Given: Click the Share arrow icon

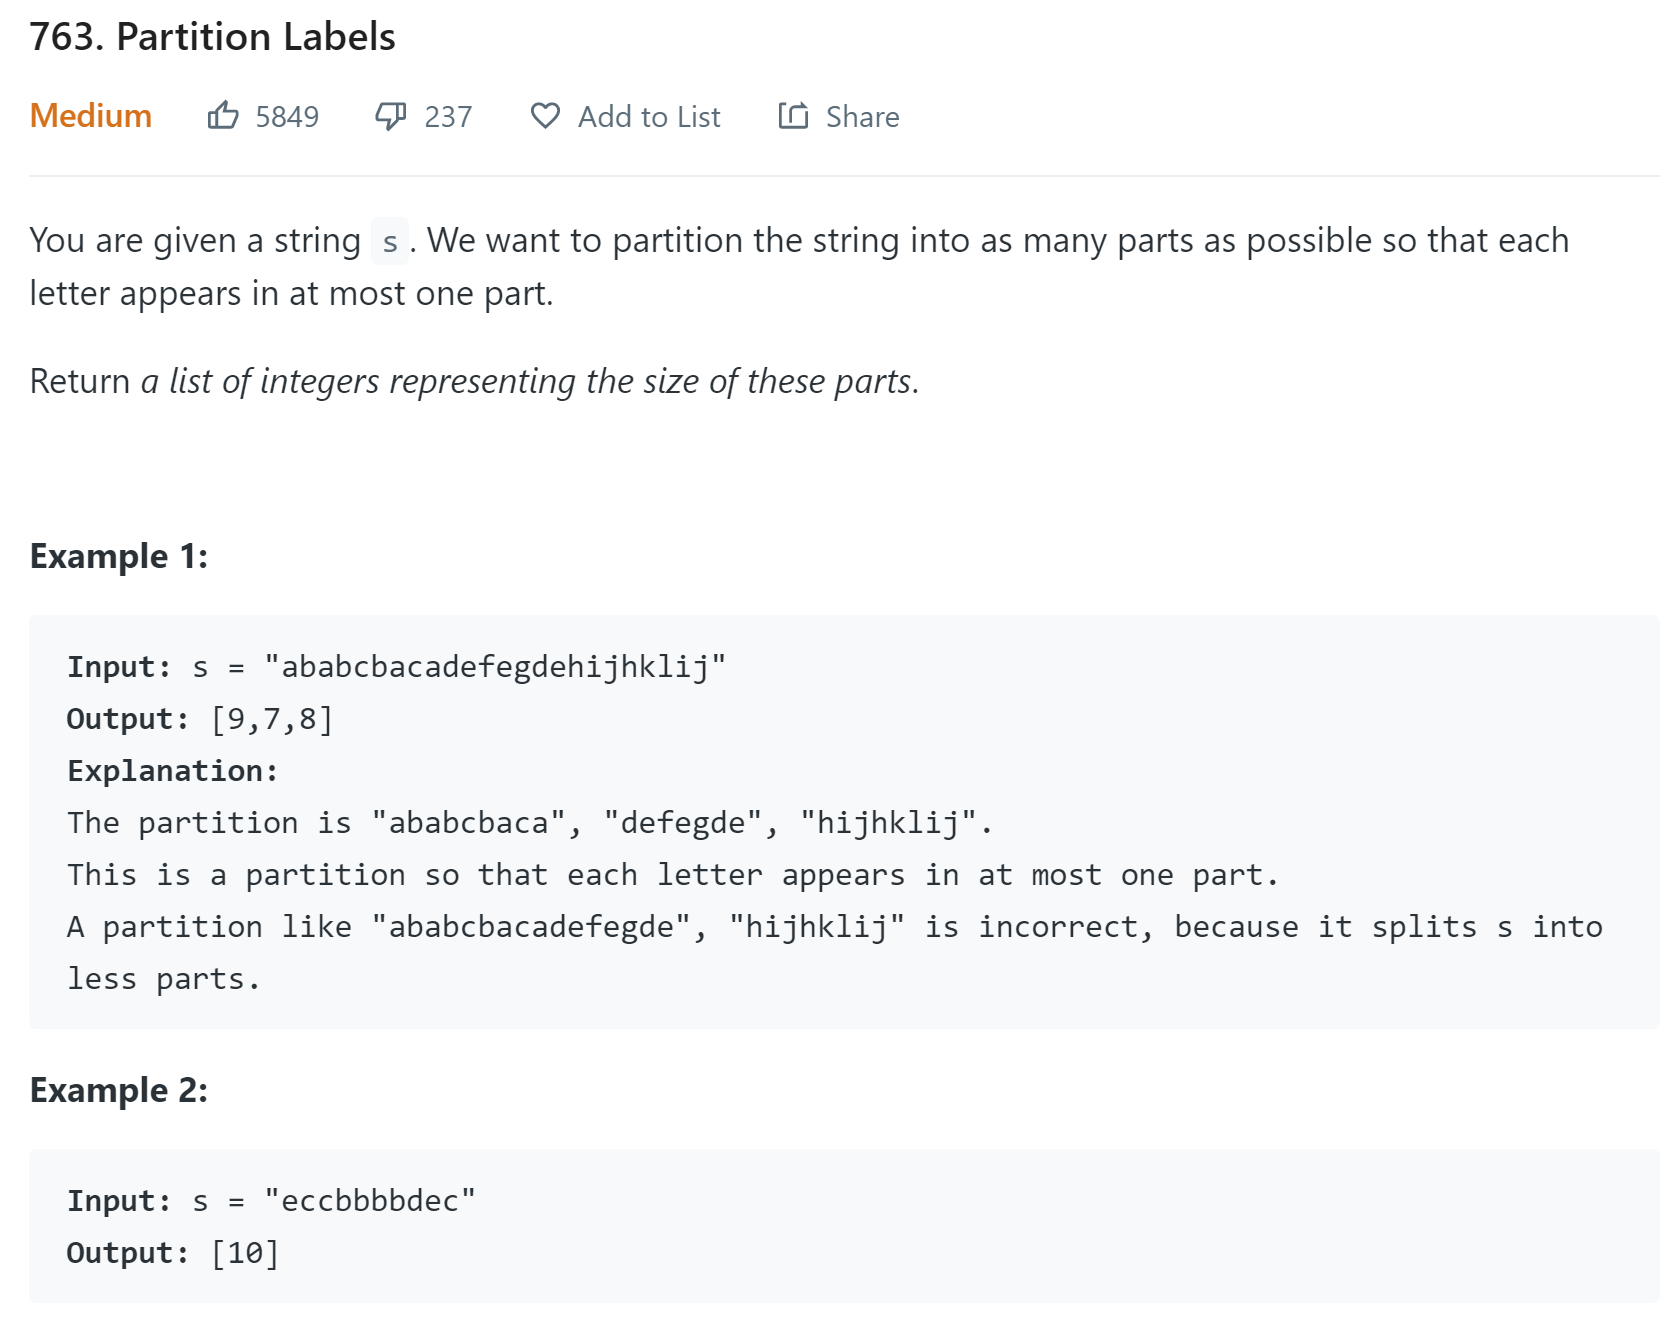Looking at the screenshot, I should click(793, 116).
